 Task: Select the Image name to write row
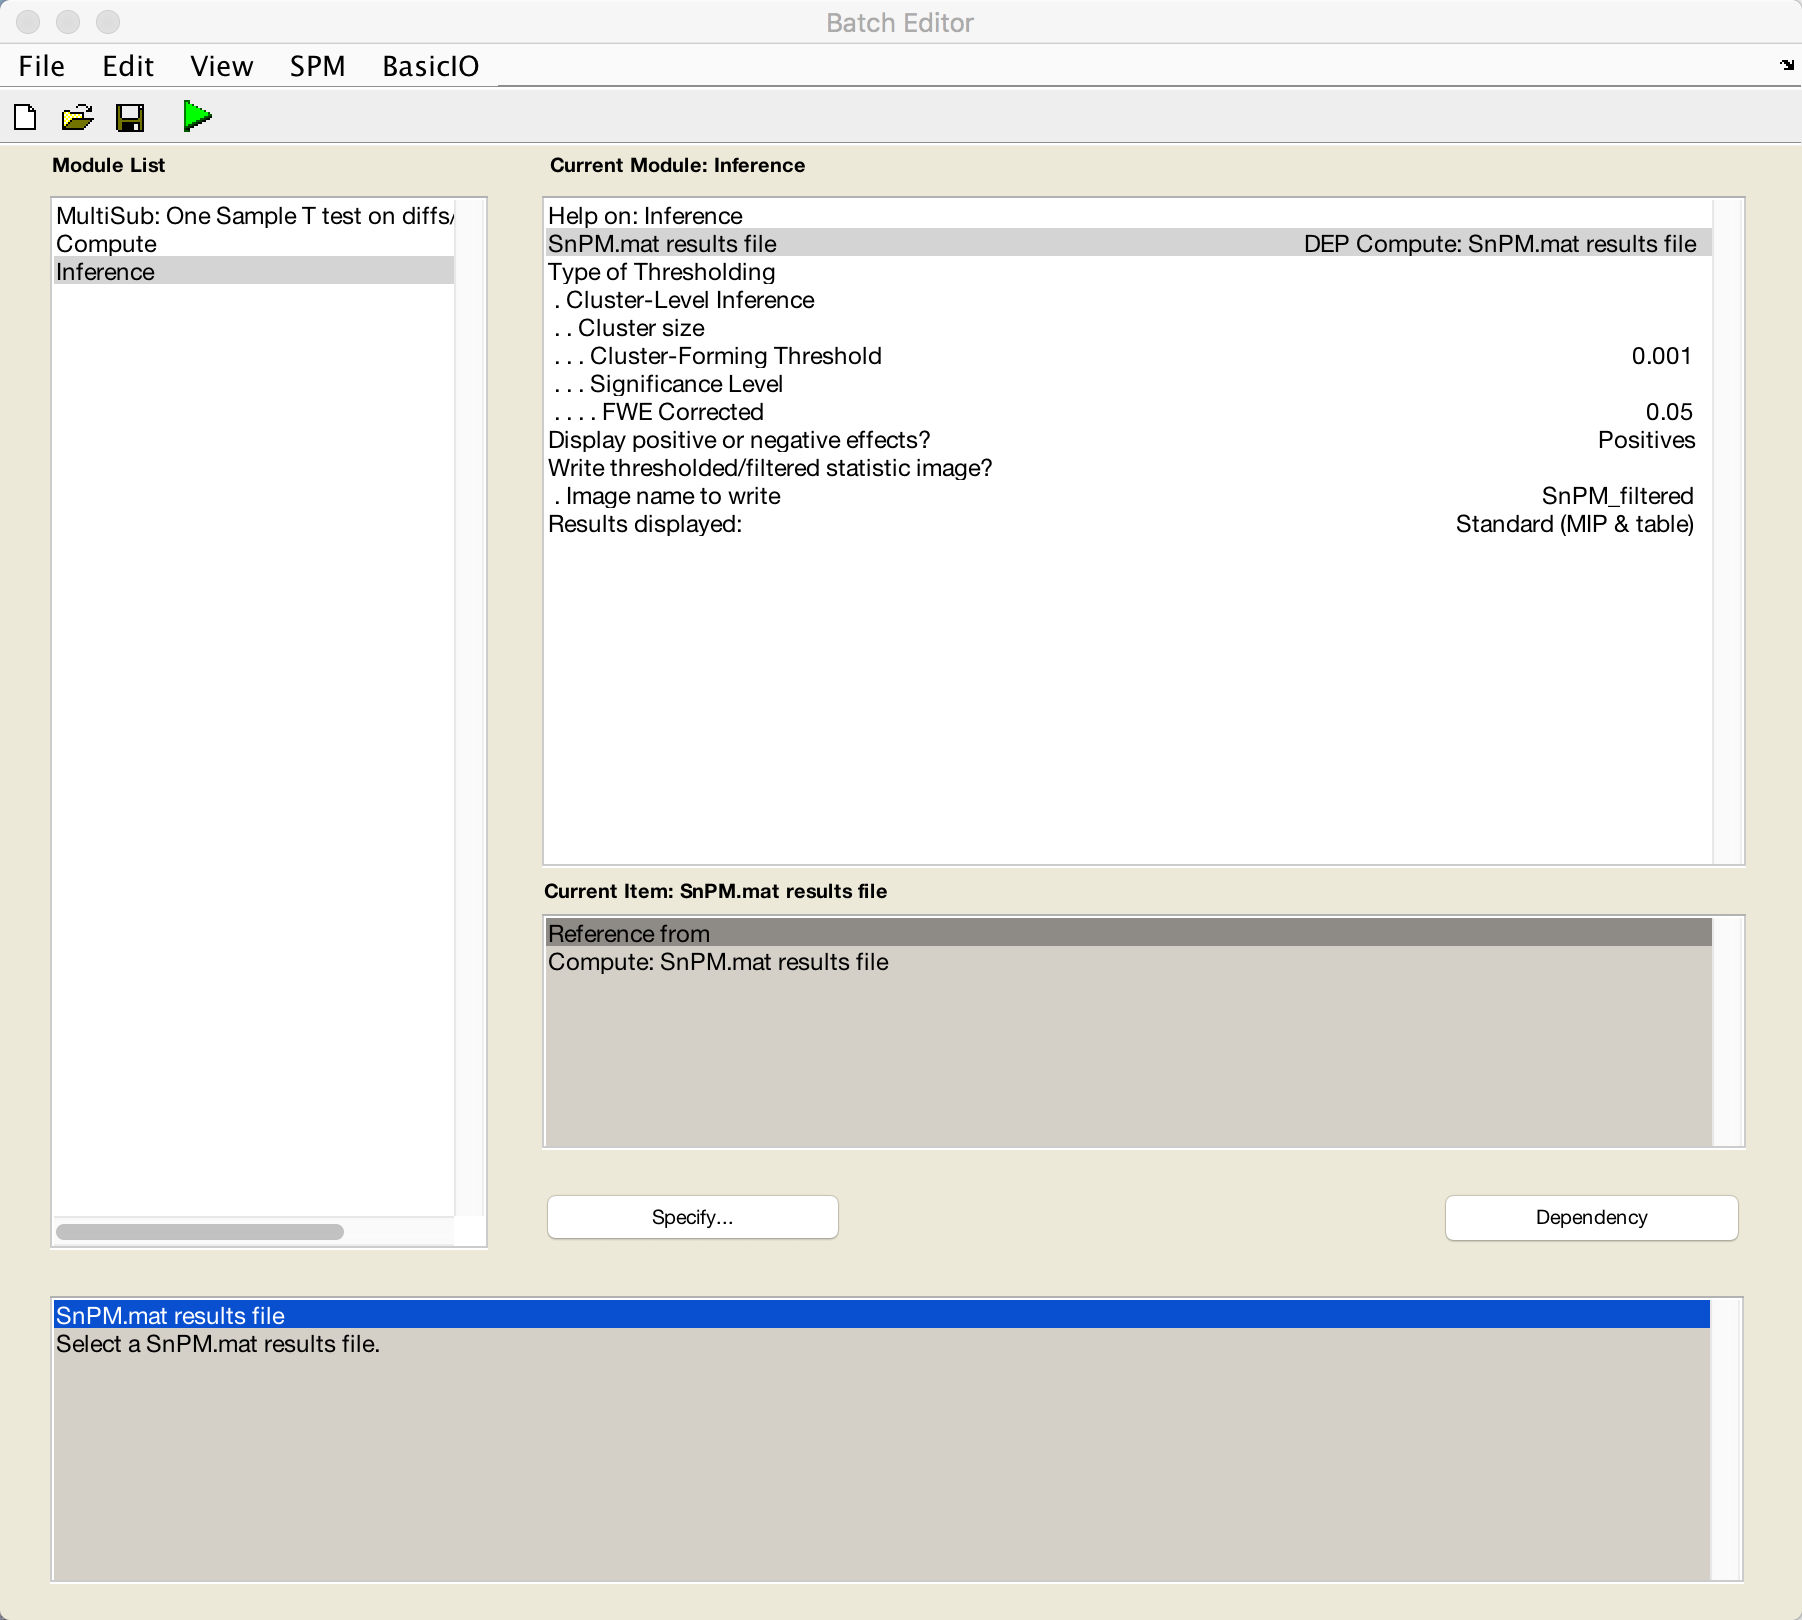(x=1129, y=496)
